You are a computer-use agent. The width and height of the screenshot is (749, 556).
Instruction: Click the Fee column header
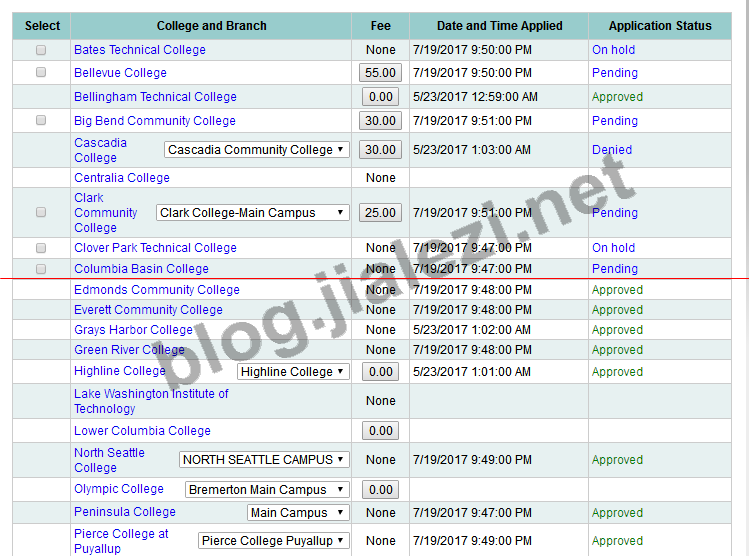[x=380, y=26]
